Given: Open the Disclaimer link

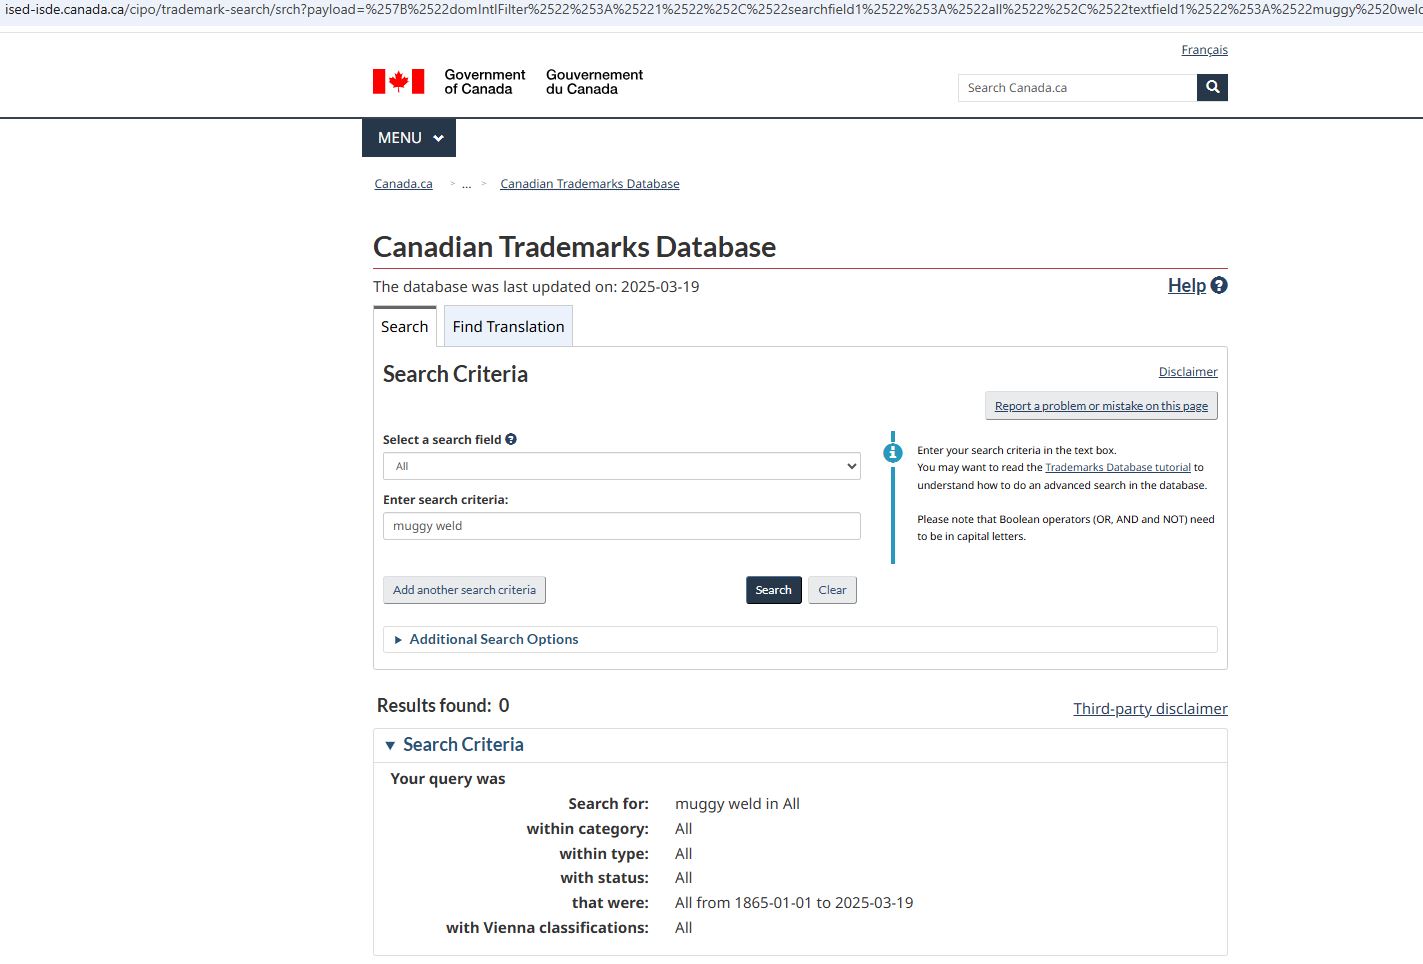Looking at the screenshot, I should pyautogui.click(x=1188, y=372).
